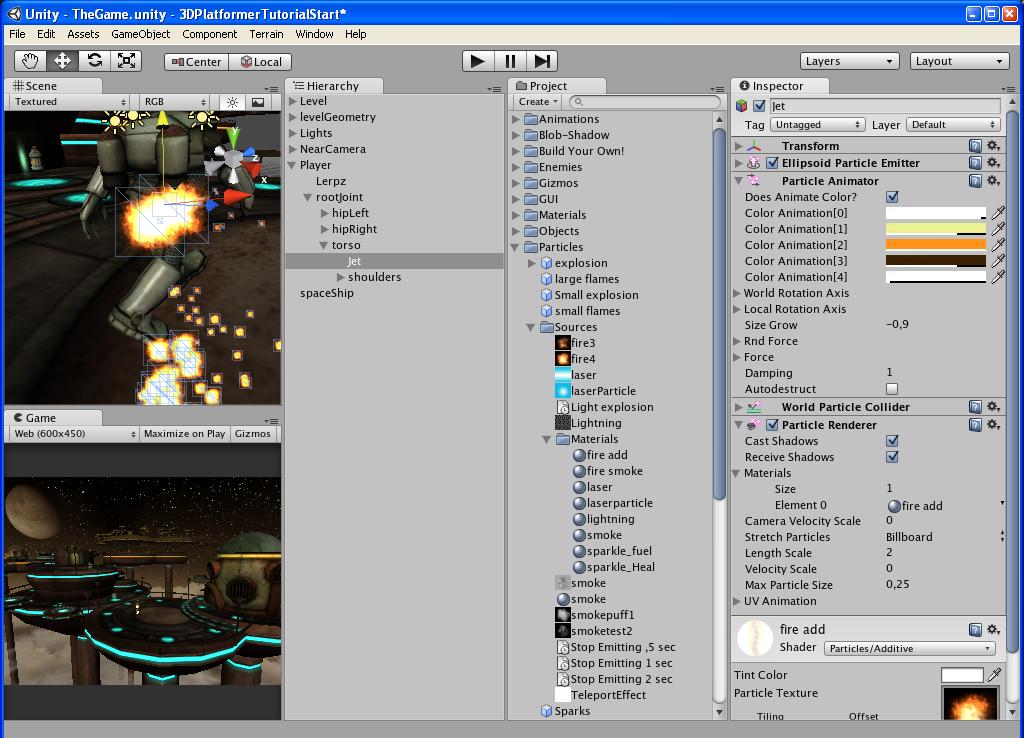Click Maximize on Play button
Viewport: 1024px width, 738px height.
pyautogui.click(x=184, y=434)
